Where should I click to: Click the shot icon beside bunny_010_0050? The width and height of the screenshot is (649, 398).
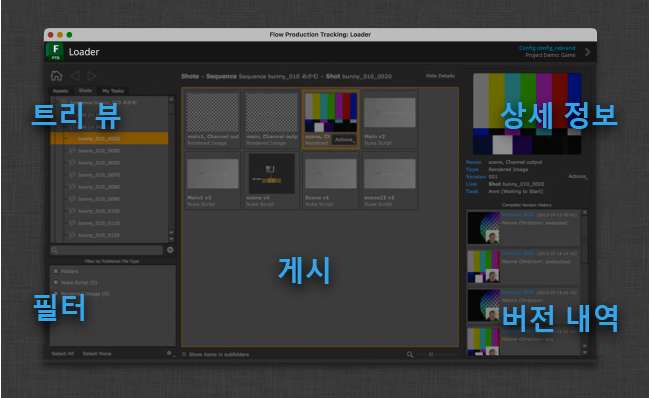(72, 163)
